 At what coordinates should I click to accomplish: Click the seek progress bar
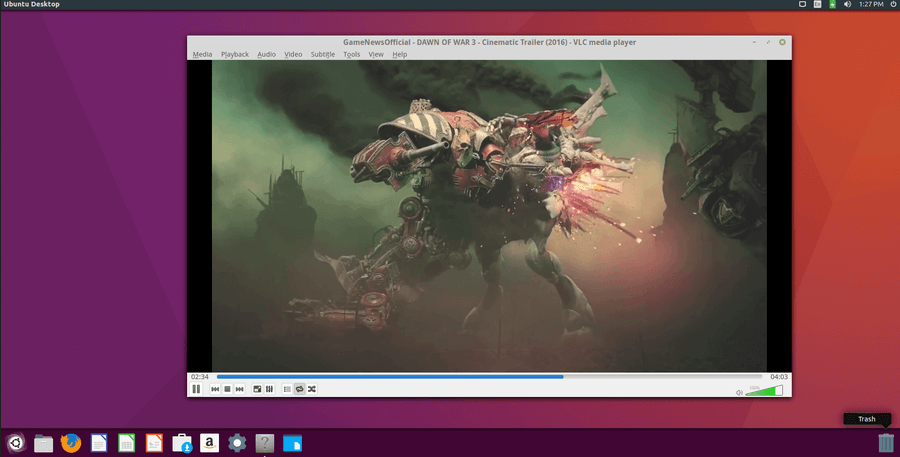point(489,377)
